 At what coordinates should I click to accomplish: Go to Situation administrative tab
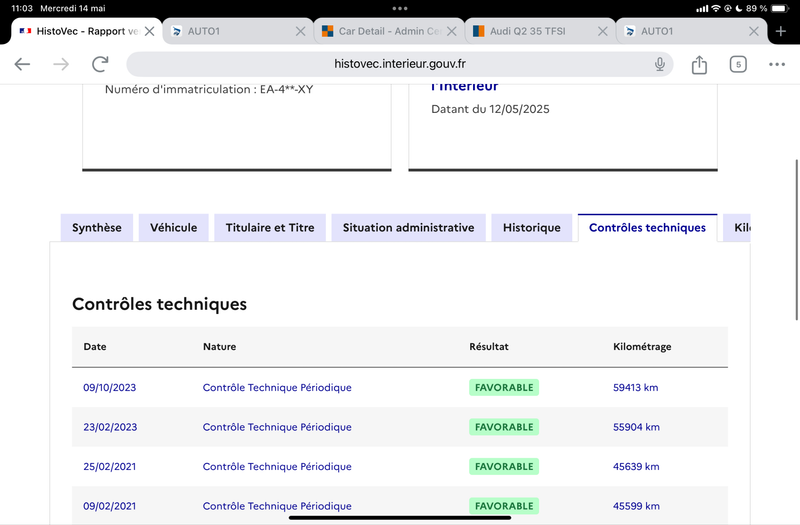408,228
